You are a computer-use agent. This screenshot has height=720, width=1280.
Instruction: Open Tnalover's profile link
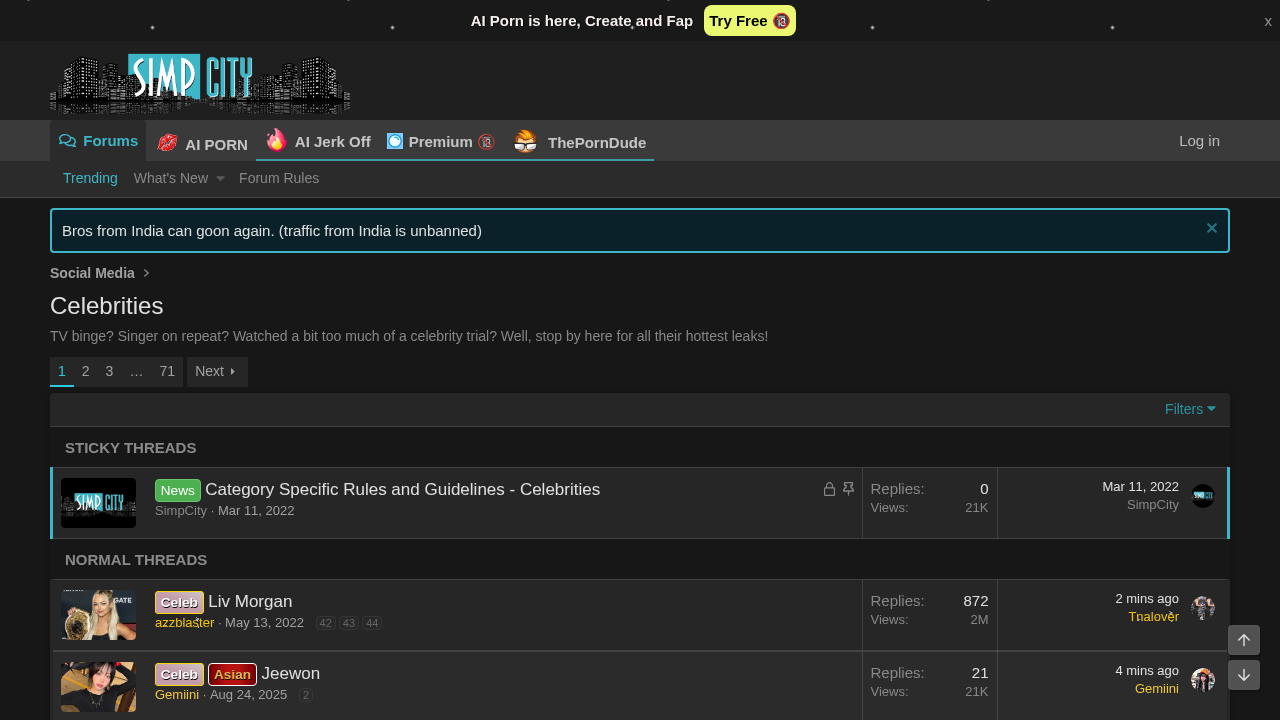pos(1154,617)
